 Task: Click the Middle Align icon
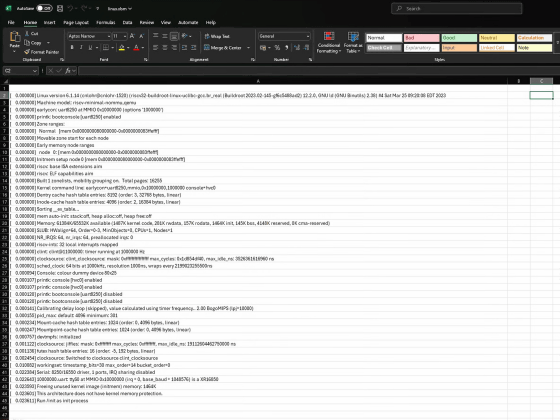click(x=165, y=36)
